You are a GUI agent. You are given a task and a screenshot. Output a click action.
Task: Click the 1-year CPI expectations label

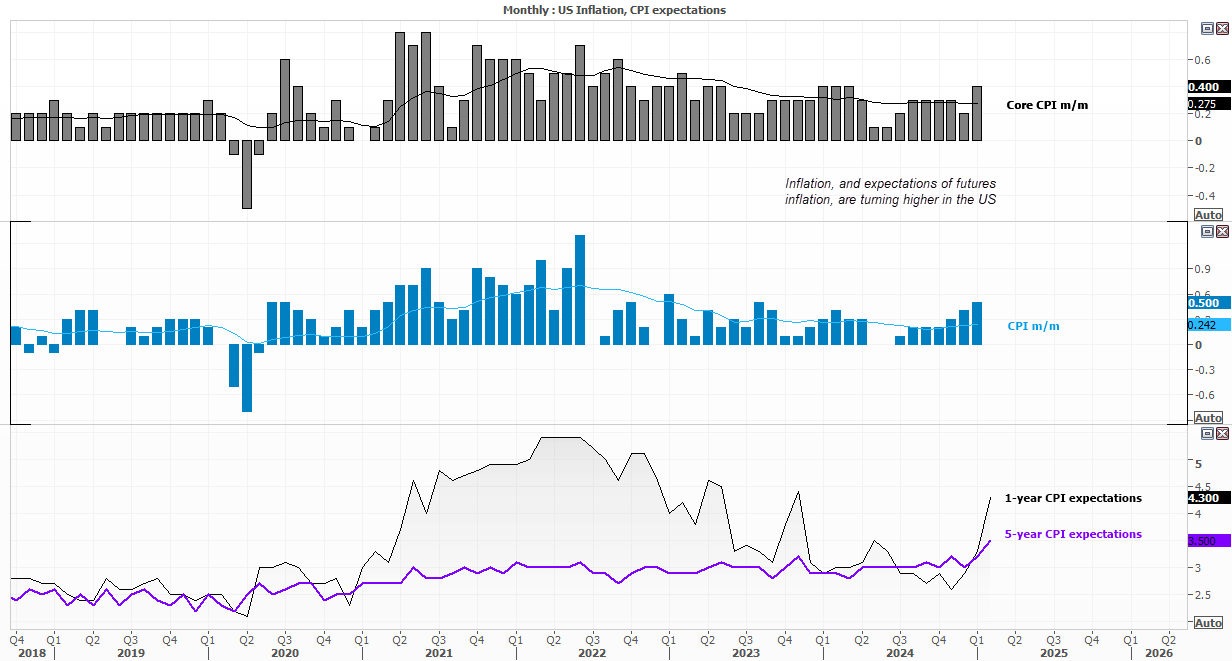(x=1073, y=498)
